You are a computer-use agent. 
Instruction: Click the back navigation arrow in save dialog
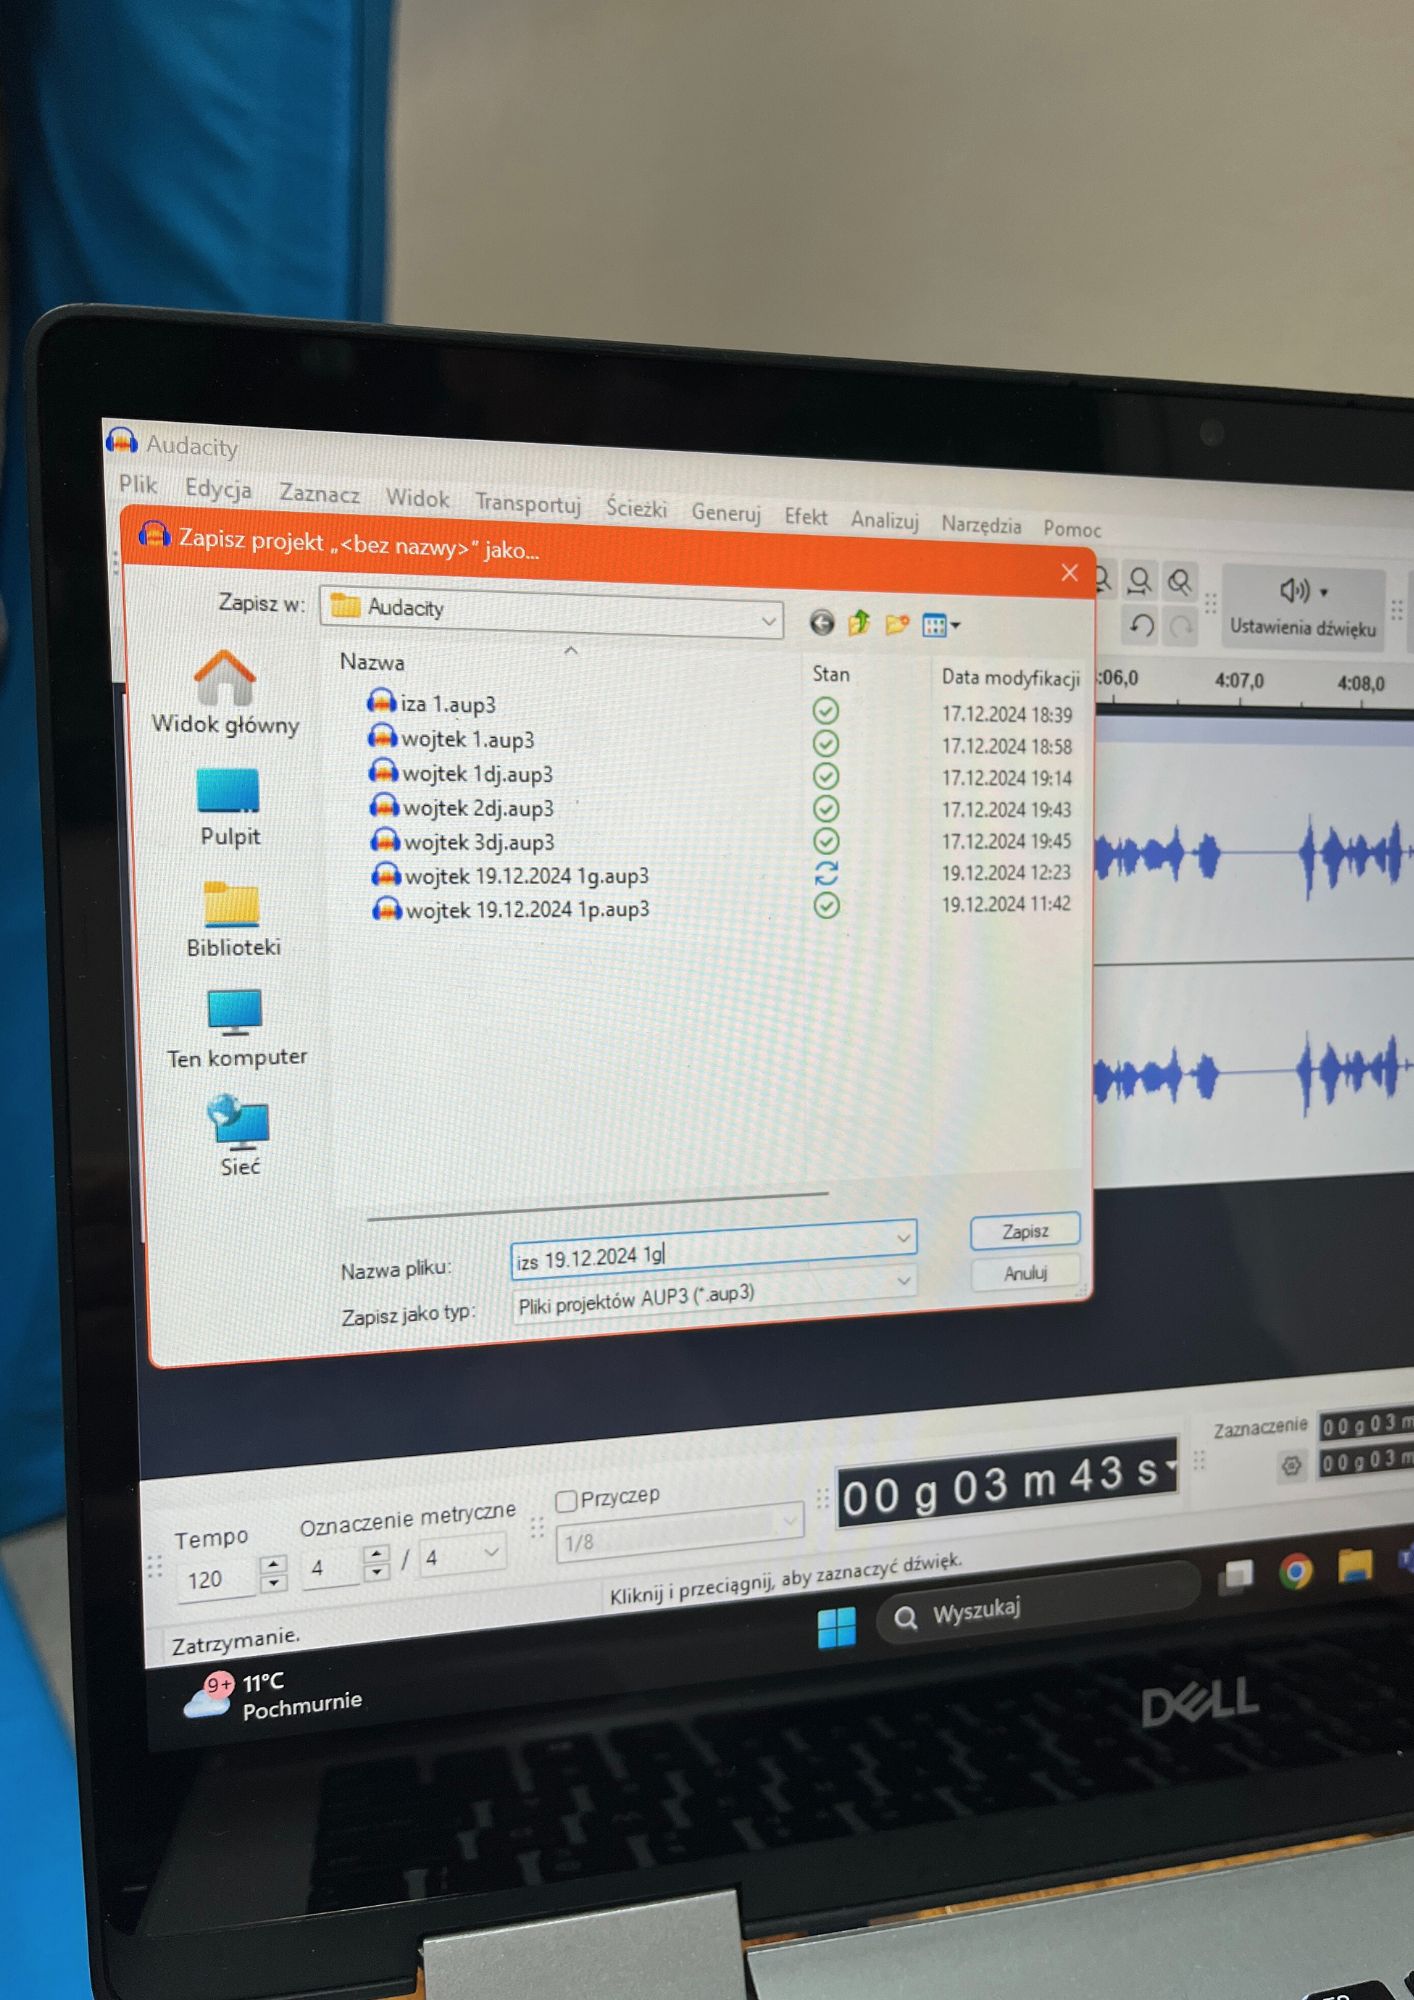[821, 624]
